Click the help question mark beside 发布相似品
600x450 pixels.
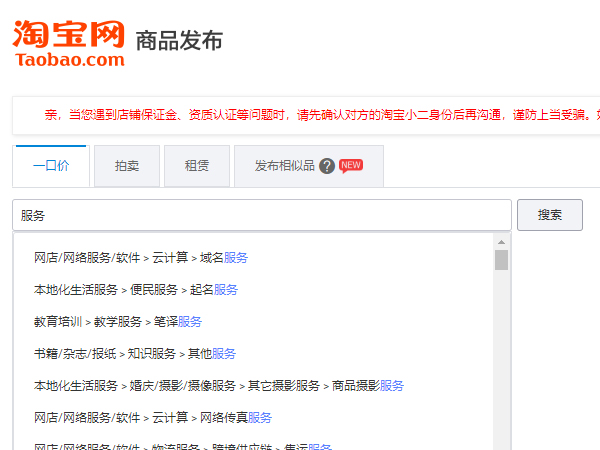327,166
